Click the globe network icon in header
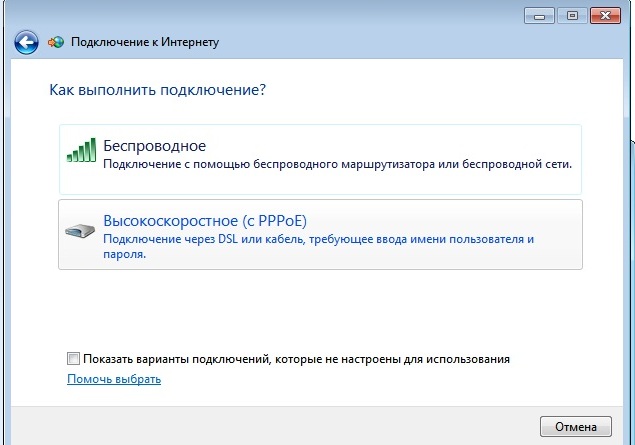The height and width of the screenshot is (445, 635). click(x=56, y=43)
